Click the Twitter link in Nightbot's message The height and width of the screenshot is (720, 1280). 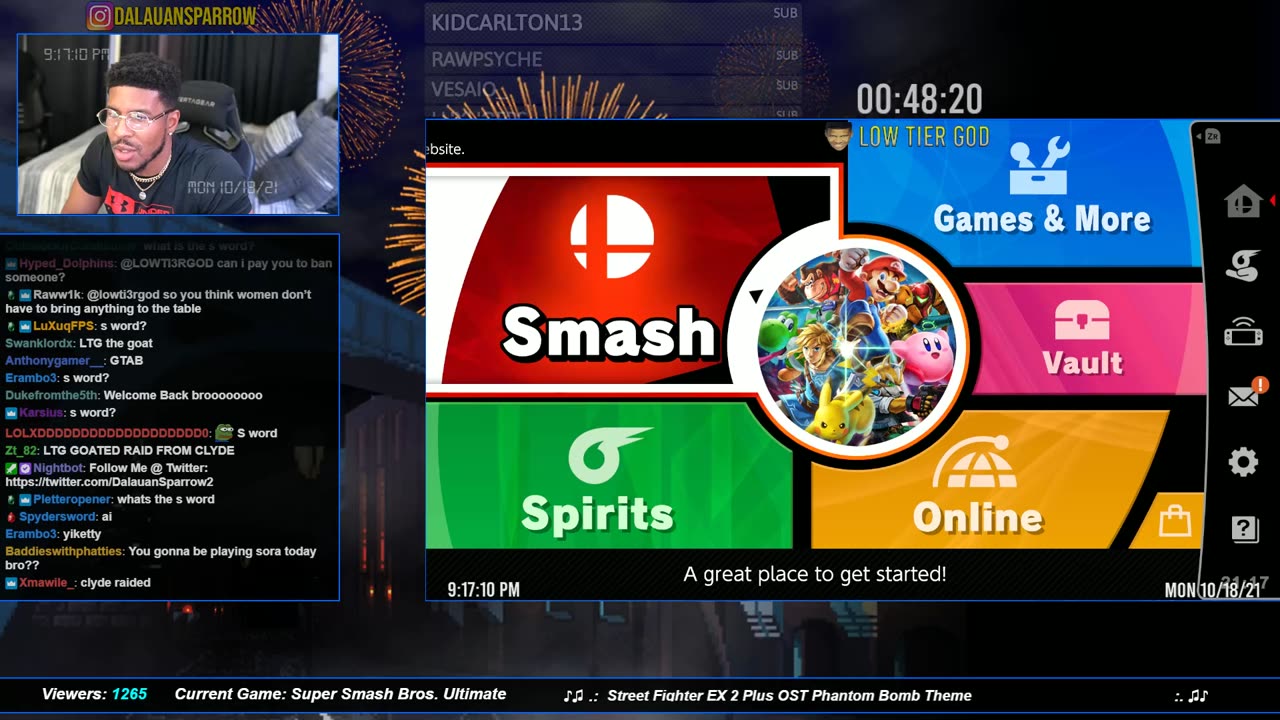click(x=109, y=482)
